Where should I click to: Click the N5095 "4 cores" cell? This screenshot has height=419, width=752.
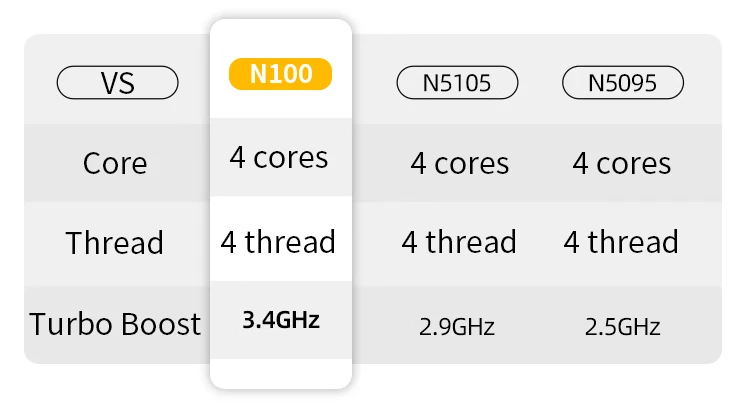(x=621, y=163)
